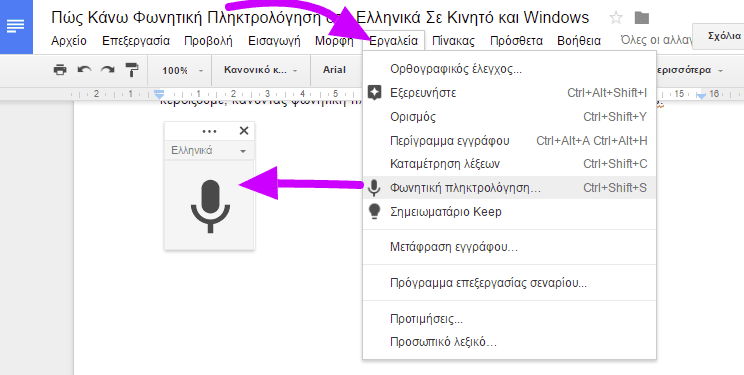
Task: Close the voice typing panel
Action: pyautogui.click(x=244, y=131)
